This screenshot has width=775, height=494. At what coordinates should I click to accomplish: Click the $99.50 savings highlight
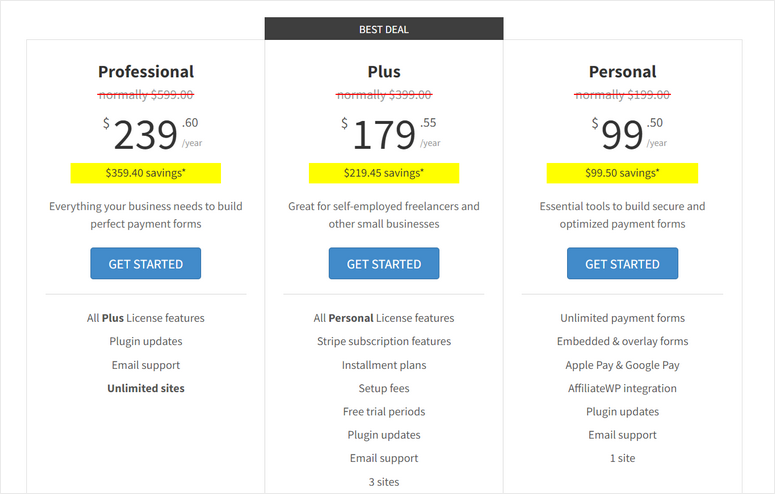(622, 173)
